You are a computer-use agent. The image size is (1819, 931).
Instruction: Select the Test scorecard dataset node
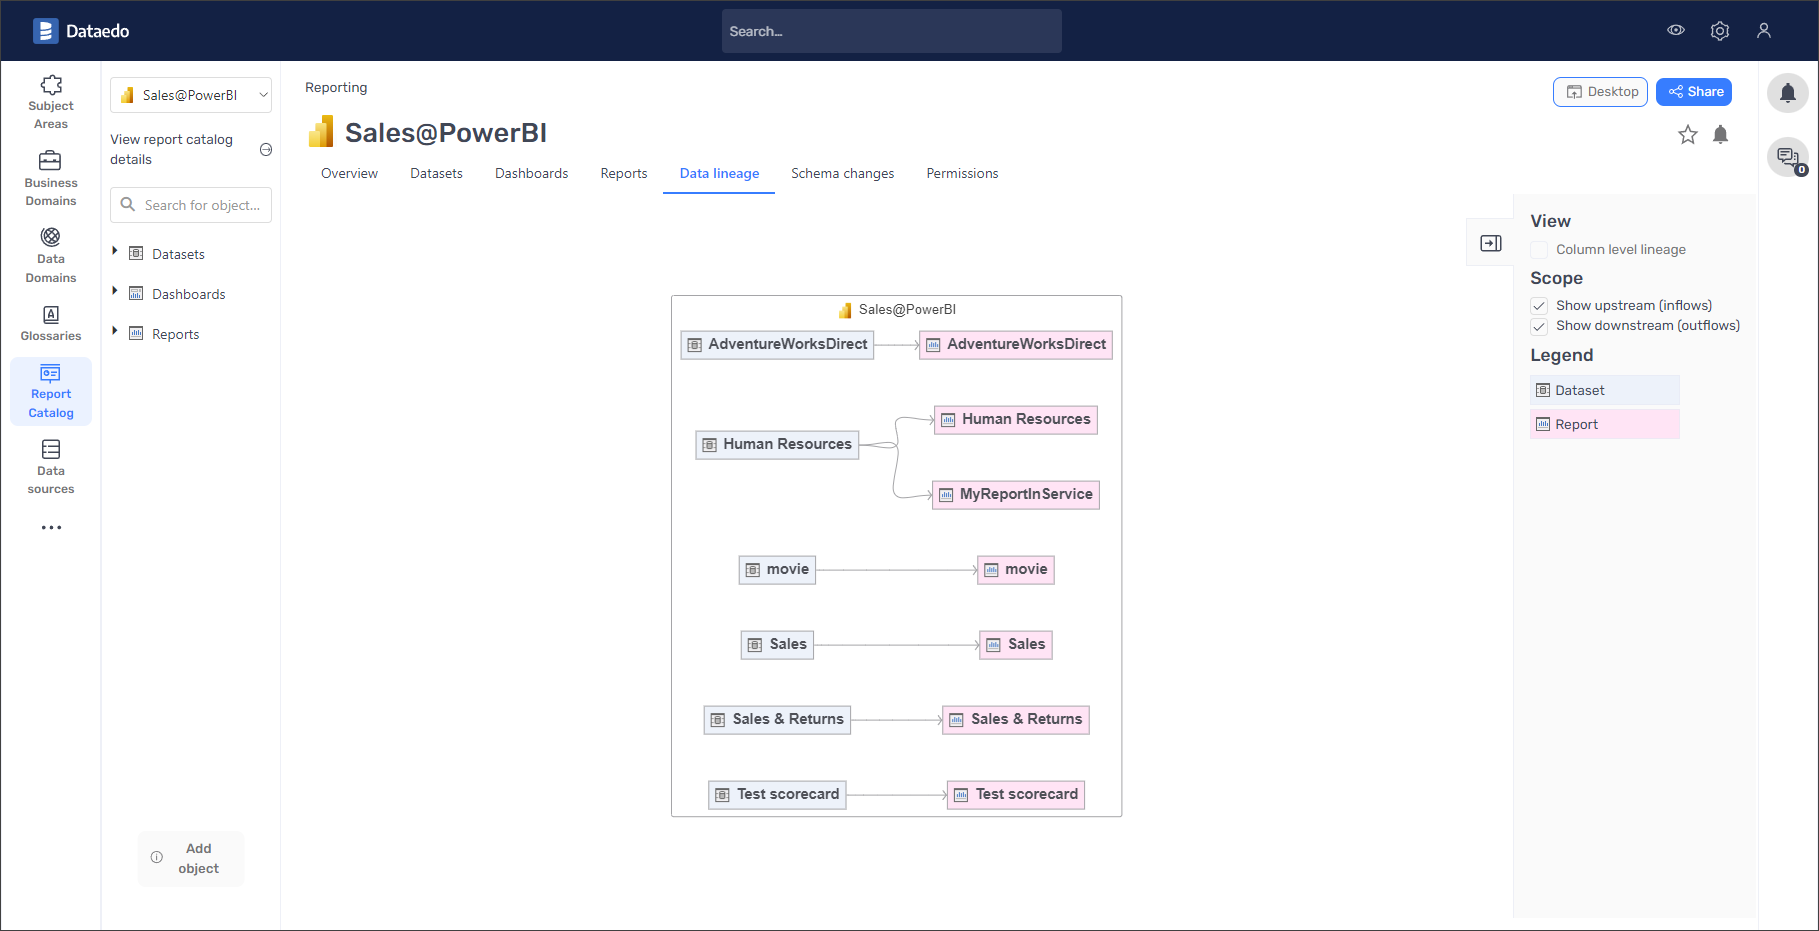(x=777, y=795)
